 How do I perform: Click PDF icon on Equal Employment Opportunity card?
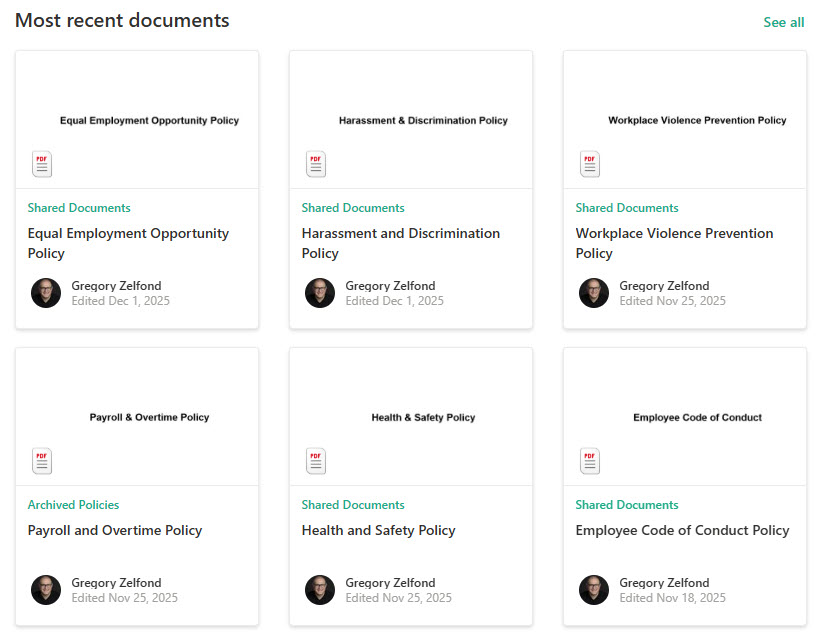[x=42, y=164]
